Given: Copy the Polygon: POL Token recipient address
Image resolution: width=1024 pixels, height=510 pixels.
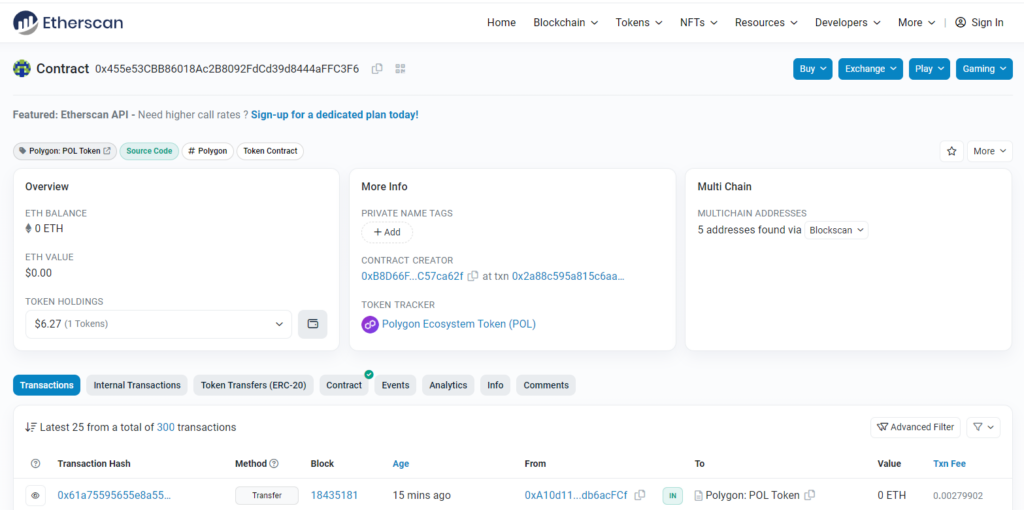Looking at the screenshot, I should [x=810, y=495].
